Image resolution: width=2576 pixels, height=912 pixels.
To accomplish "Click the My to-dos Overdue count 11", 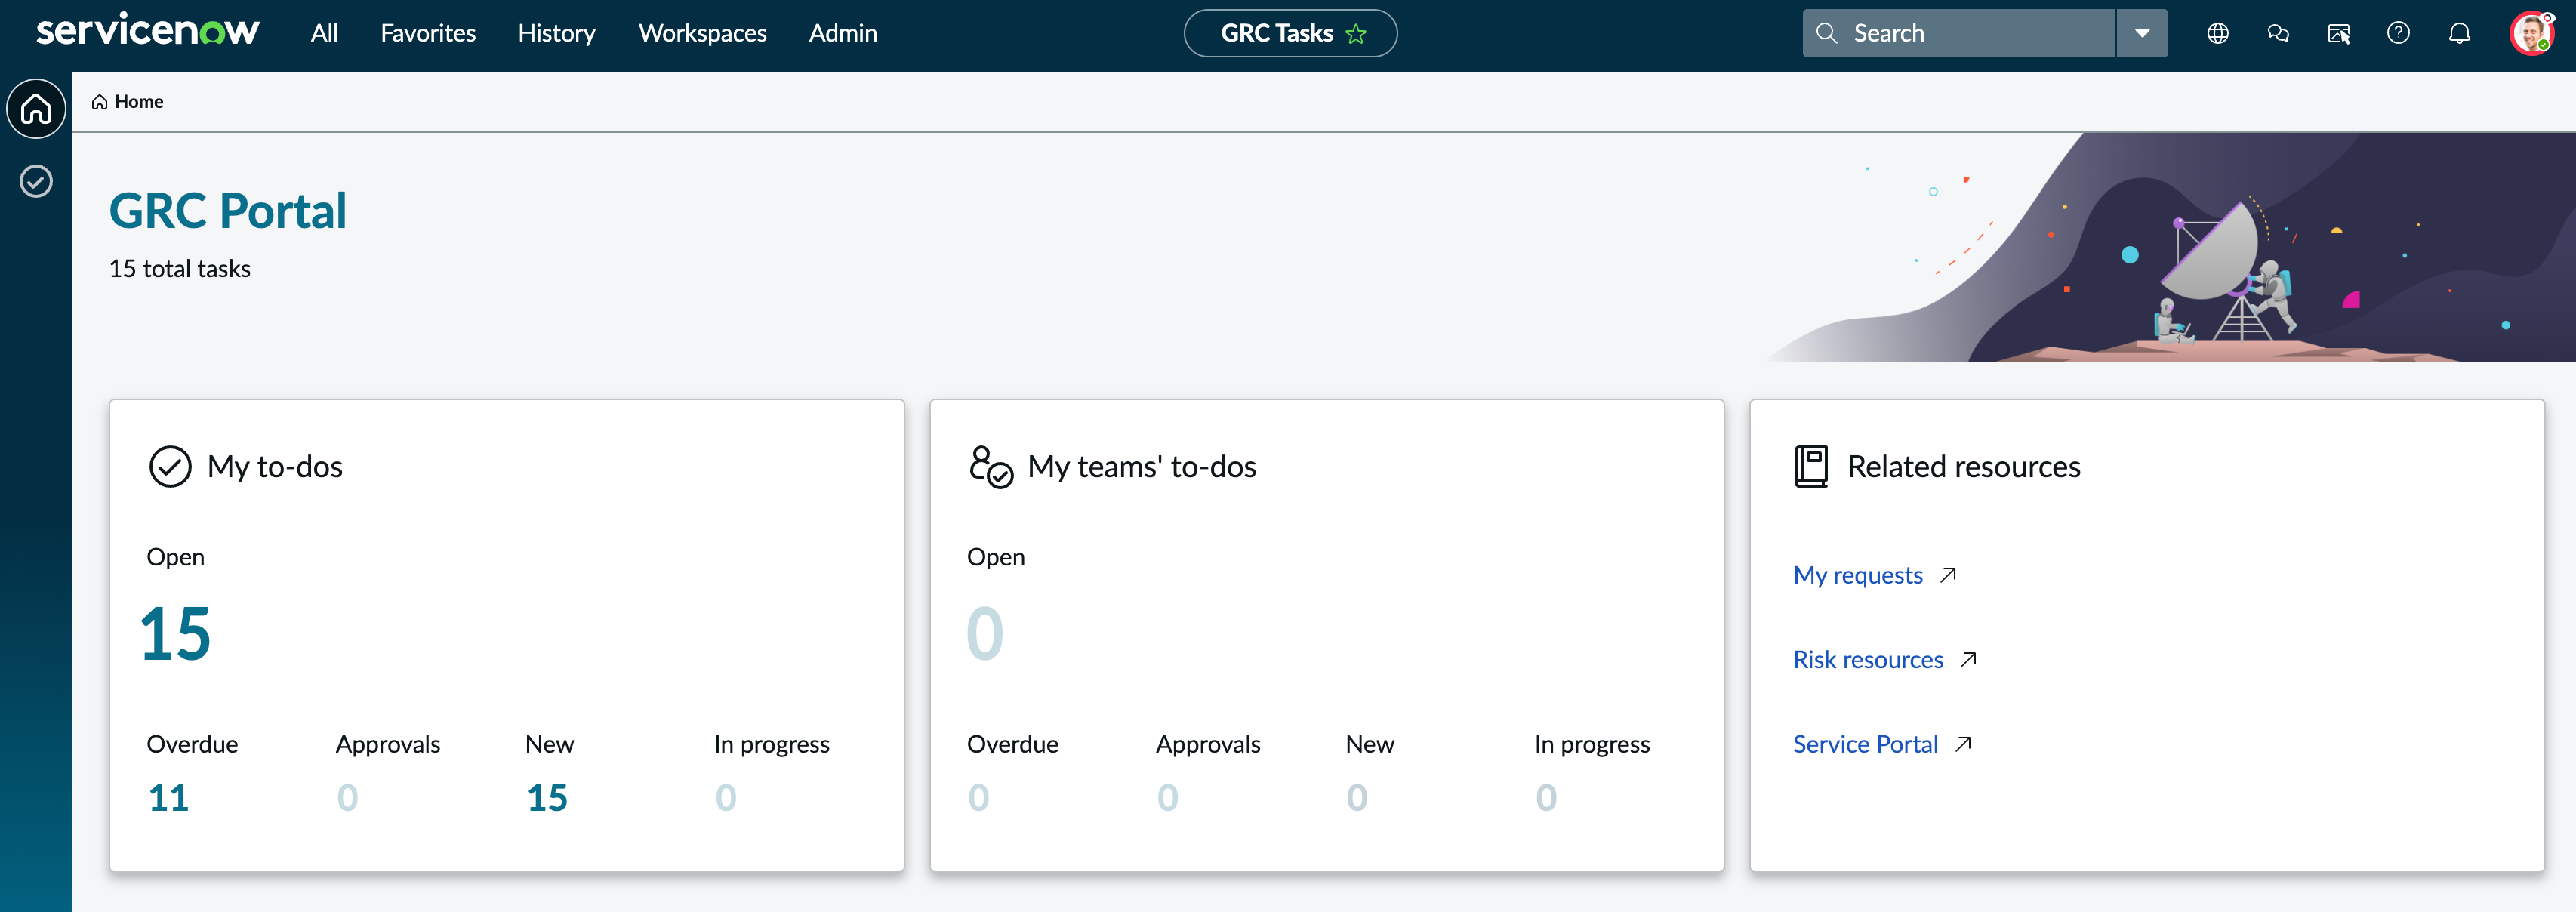I will click(x=168, y=797).
